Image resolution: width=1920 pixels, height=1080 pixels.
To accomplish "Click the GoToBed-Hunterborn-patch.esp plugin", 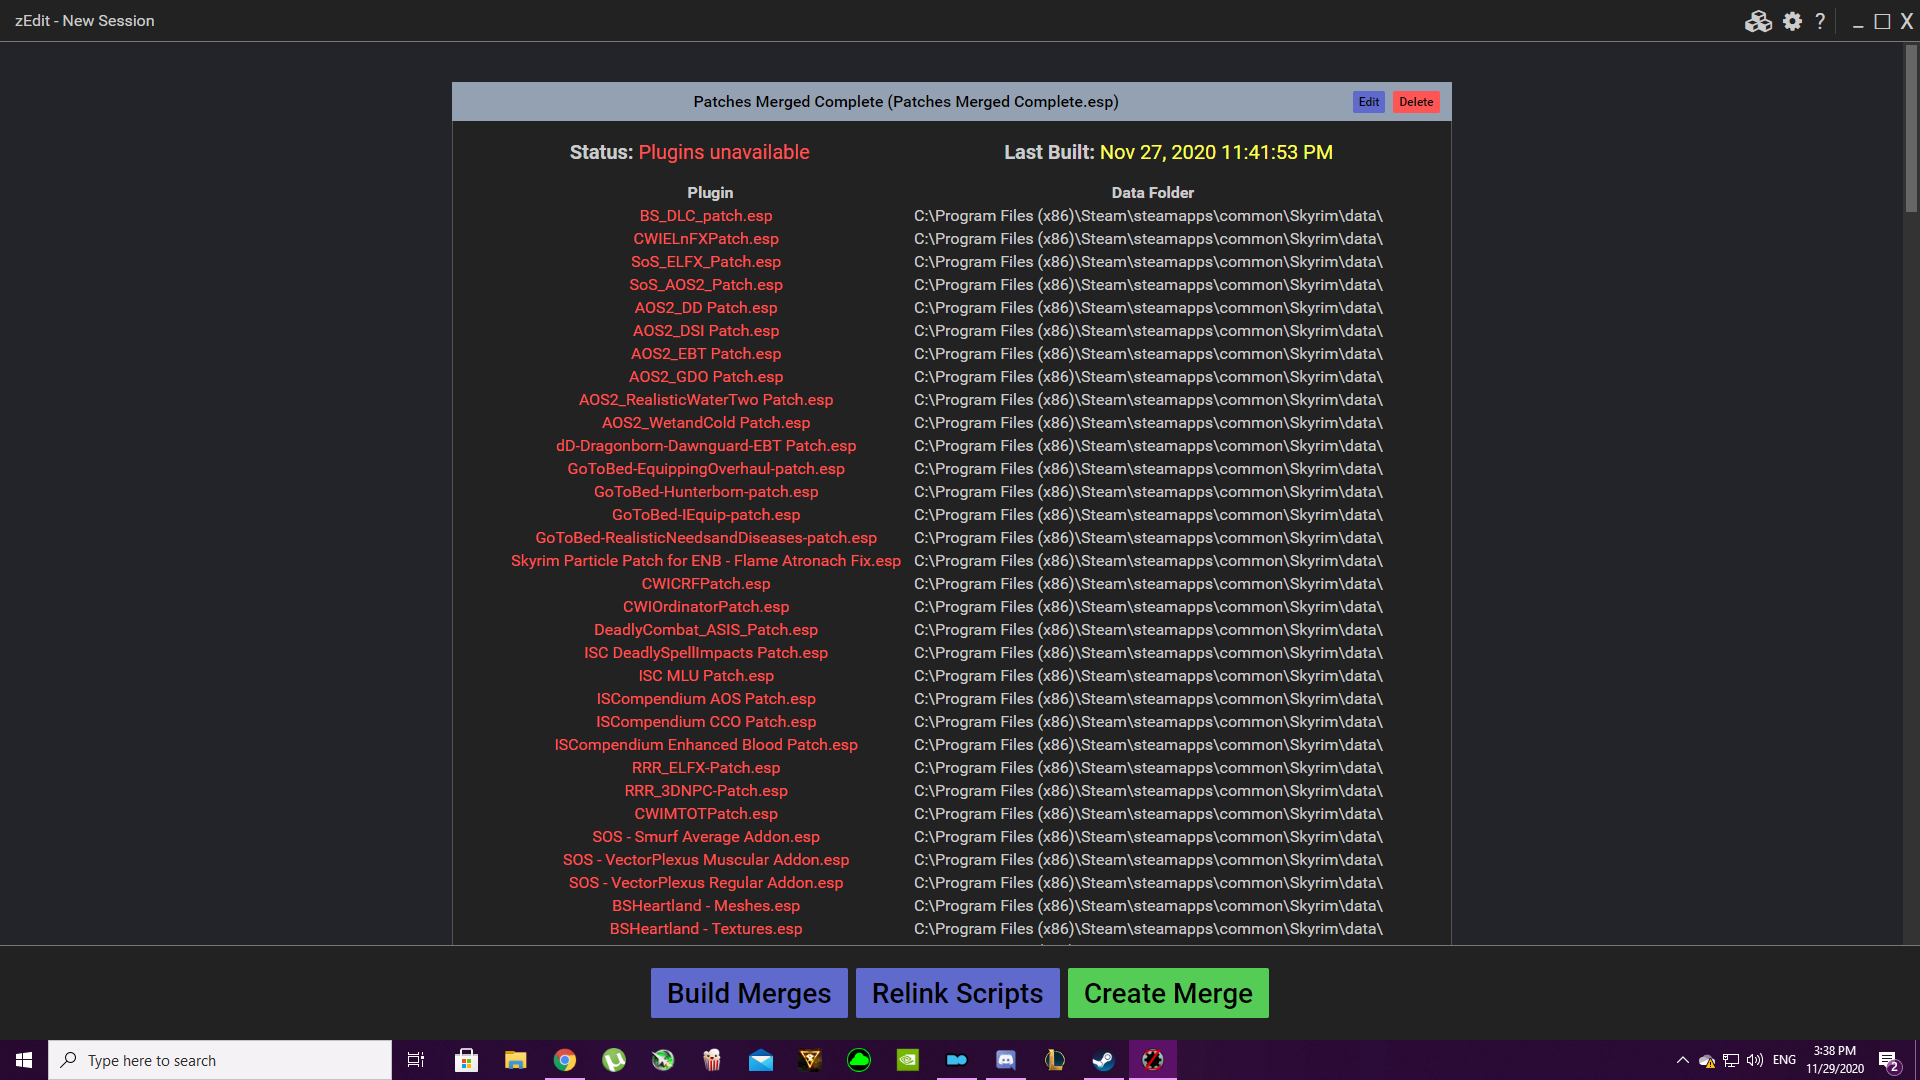I will point(706,492).
